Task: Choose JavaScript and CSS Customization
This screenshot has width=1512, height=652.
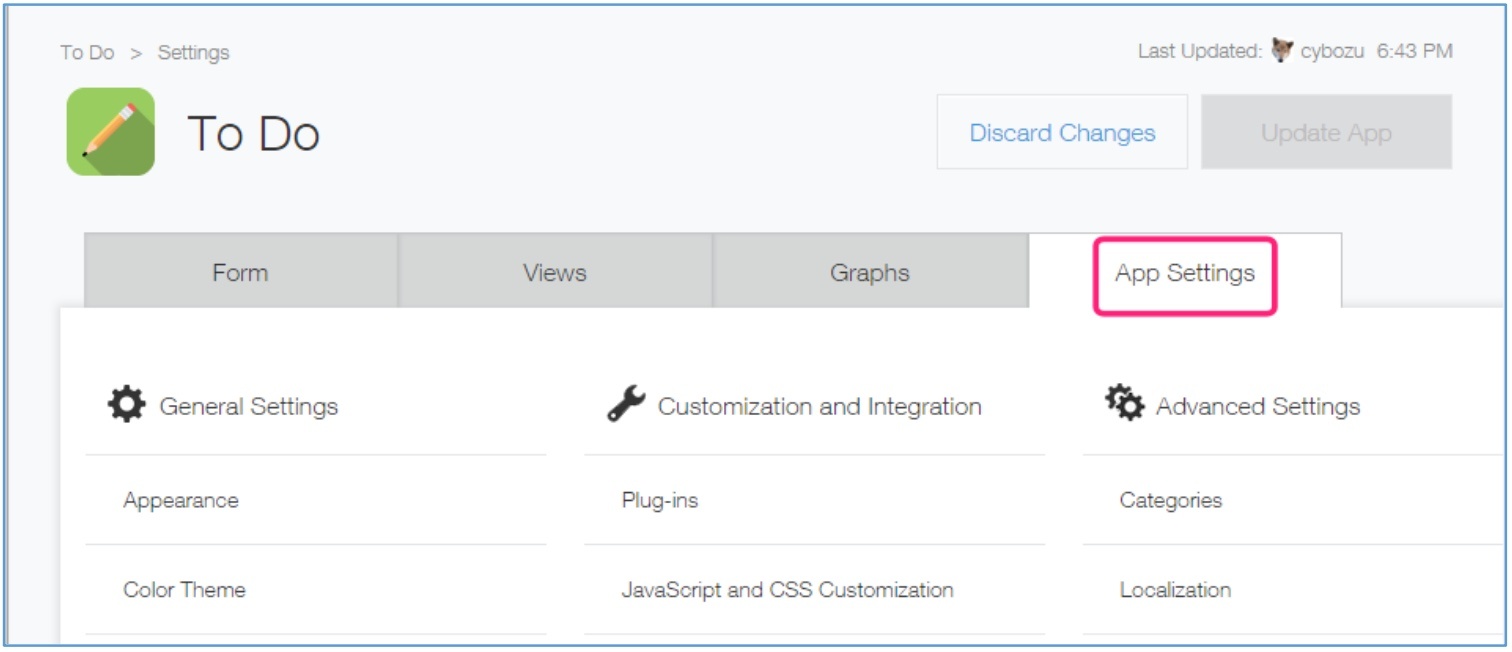Action: (787, 590)
